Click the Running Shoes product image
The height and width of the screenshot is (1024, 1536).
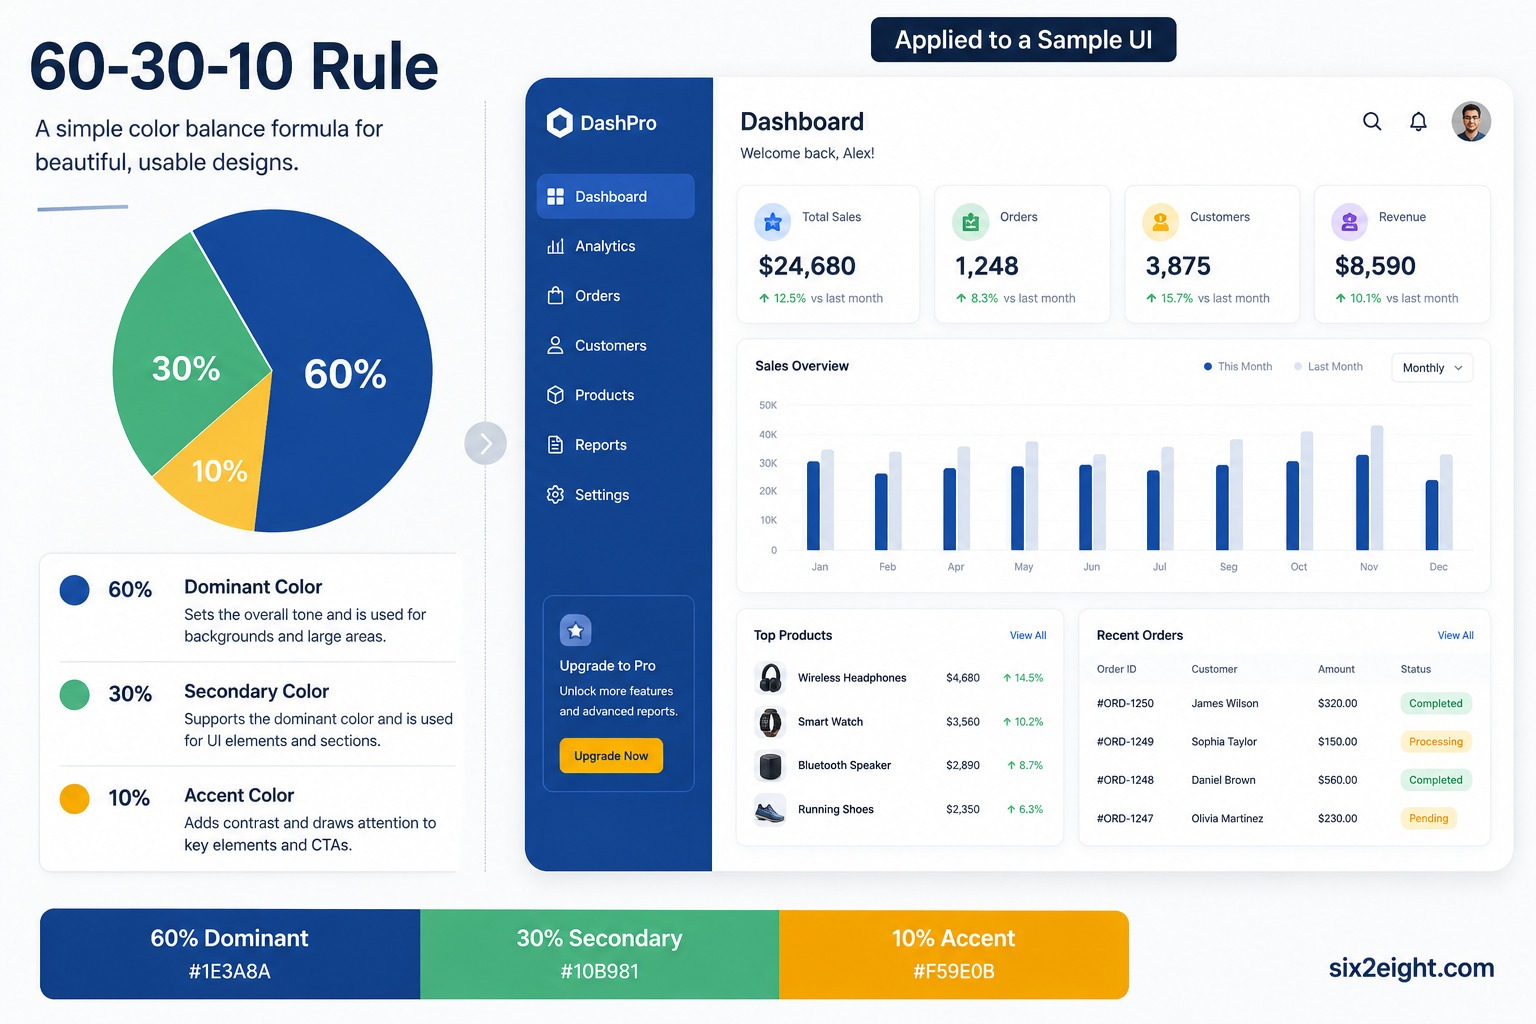pyautogui.click(x=770, y=810)
